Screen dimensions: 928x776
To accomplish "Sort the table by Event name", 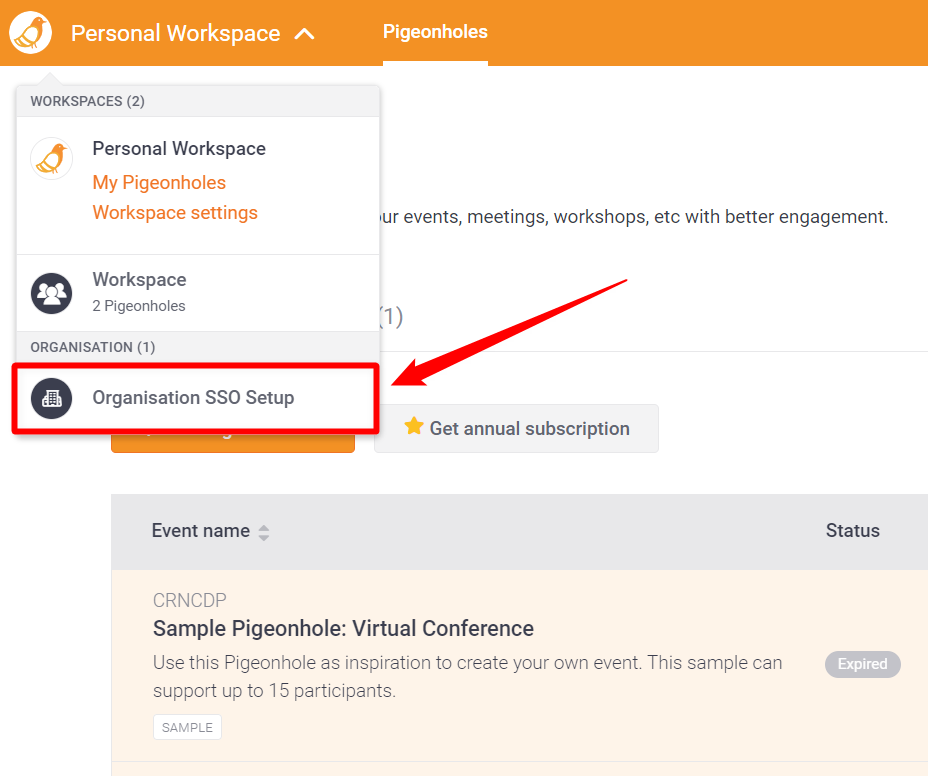I will point(264,532).
